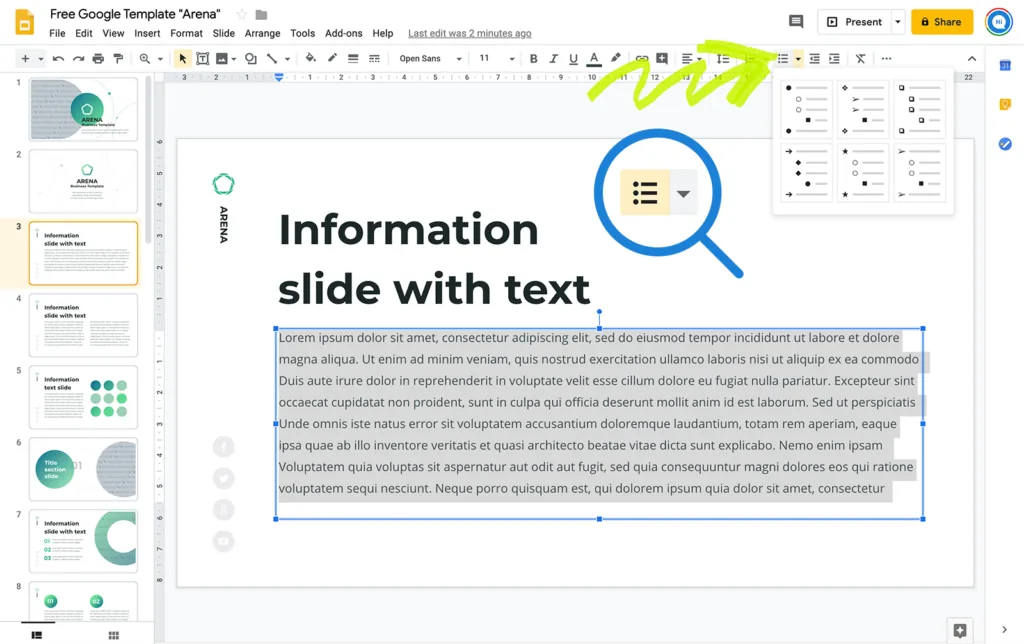Choose the Select arrow cursor tool
Image resolution: width=1024 pixels, height=644 pixels.
pyautogui.click(x=182, y=59)
